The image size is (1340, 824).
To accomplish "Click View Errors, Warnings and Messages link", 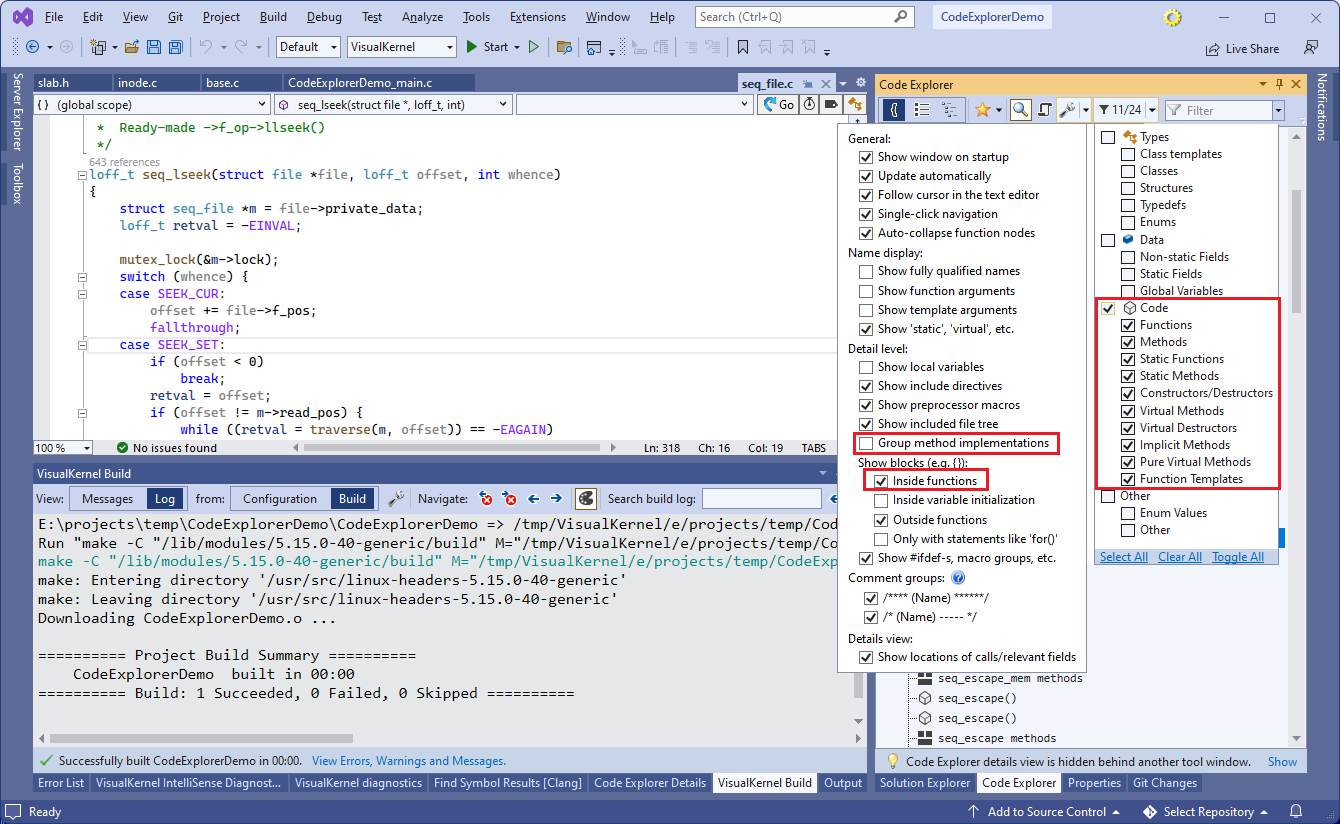I will point(409,761).
